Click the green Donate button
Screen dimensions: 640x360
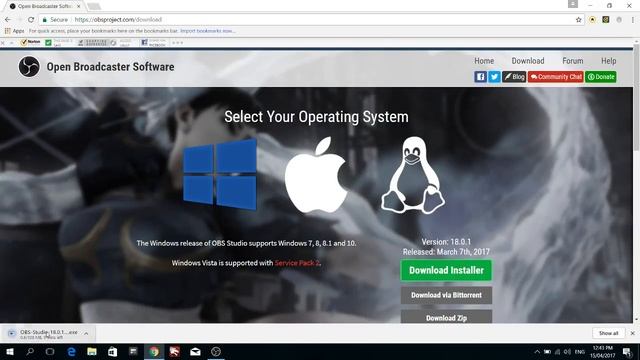pos(601,77)
